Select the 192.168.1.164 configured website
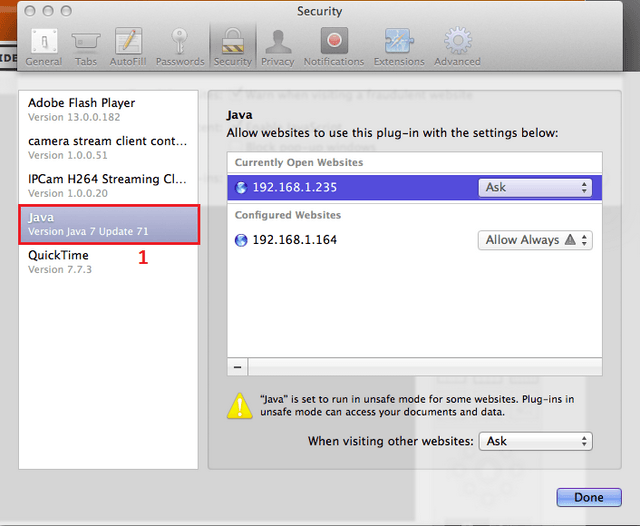This screenshot has width=640, height=526. (x=414, y=240)
